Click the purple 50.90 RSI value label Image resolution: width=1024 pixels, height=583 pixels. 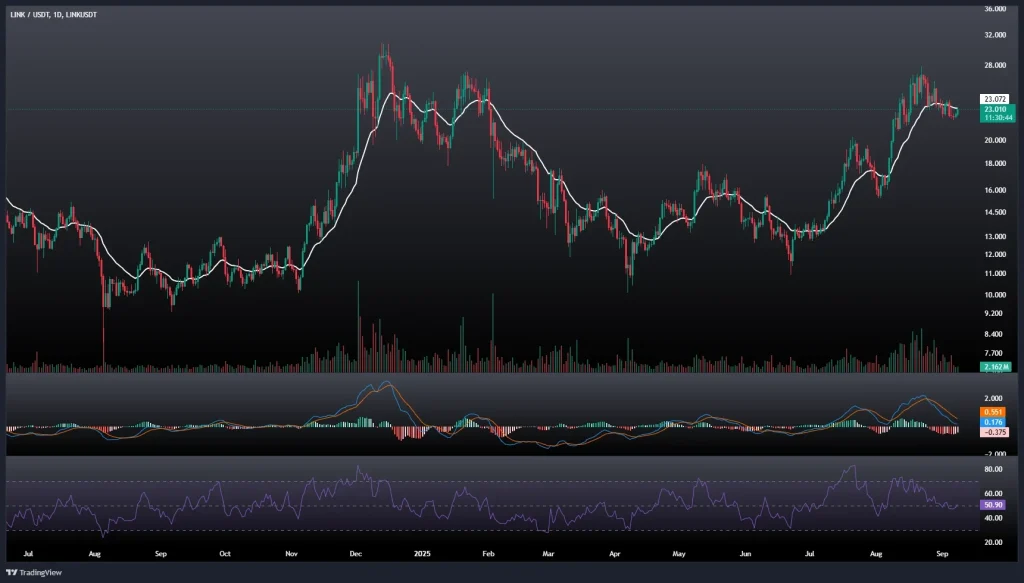pyautogui.click(x=994, y=507)
